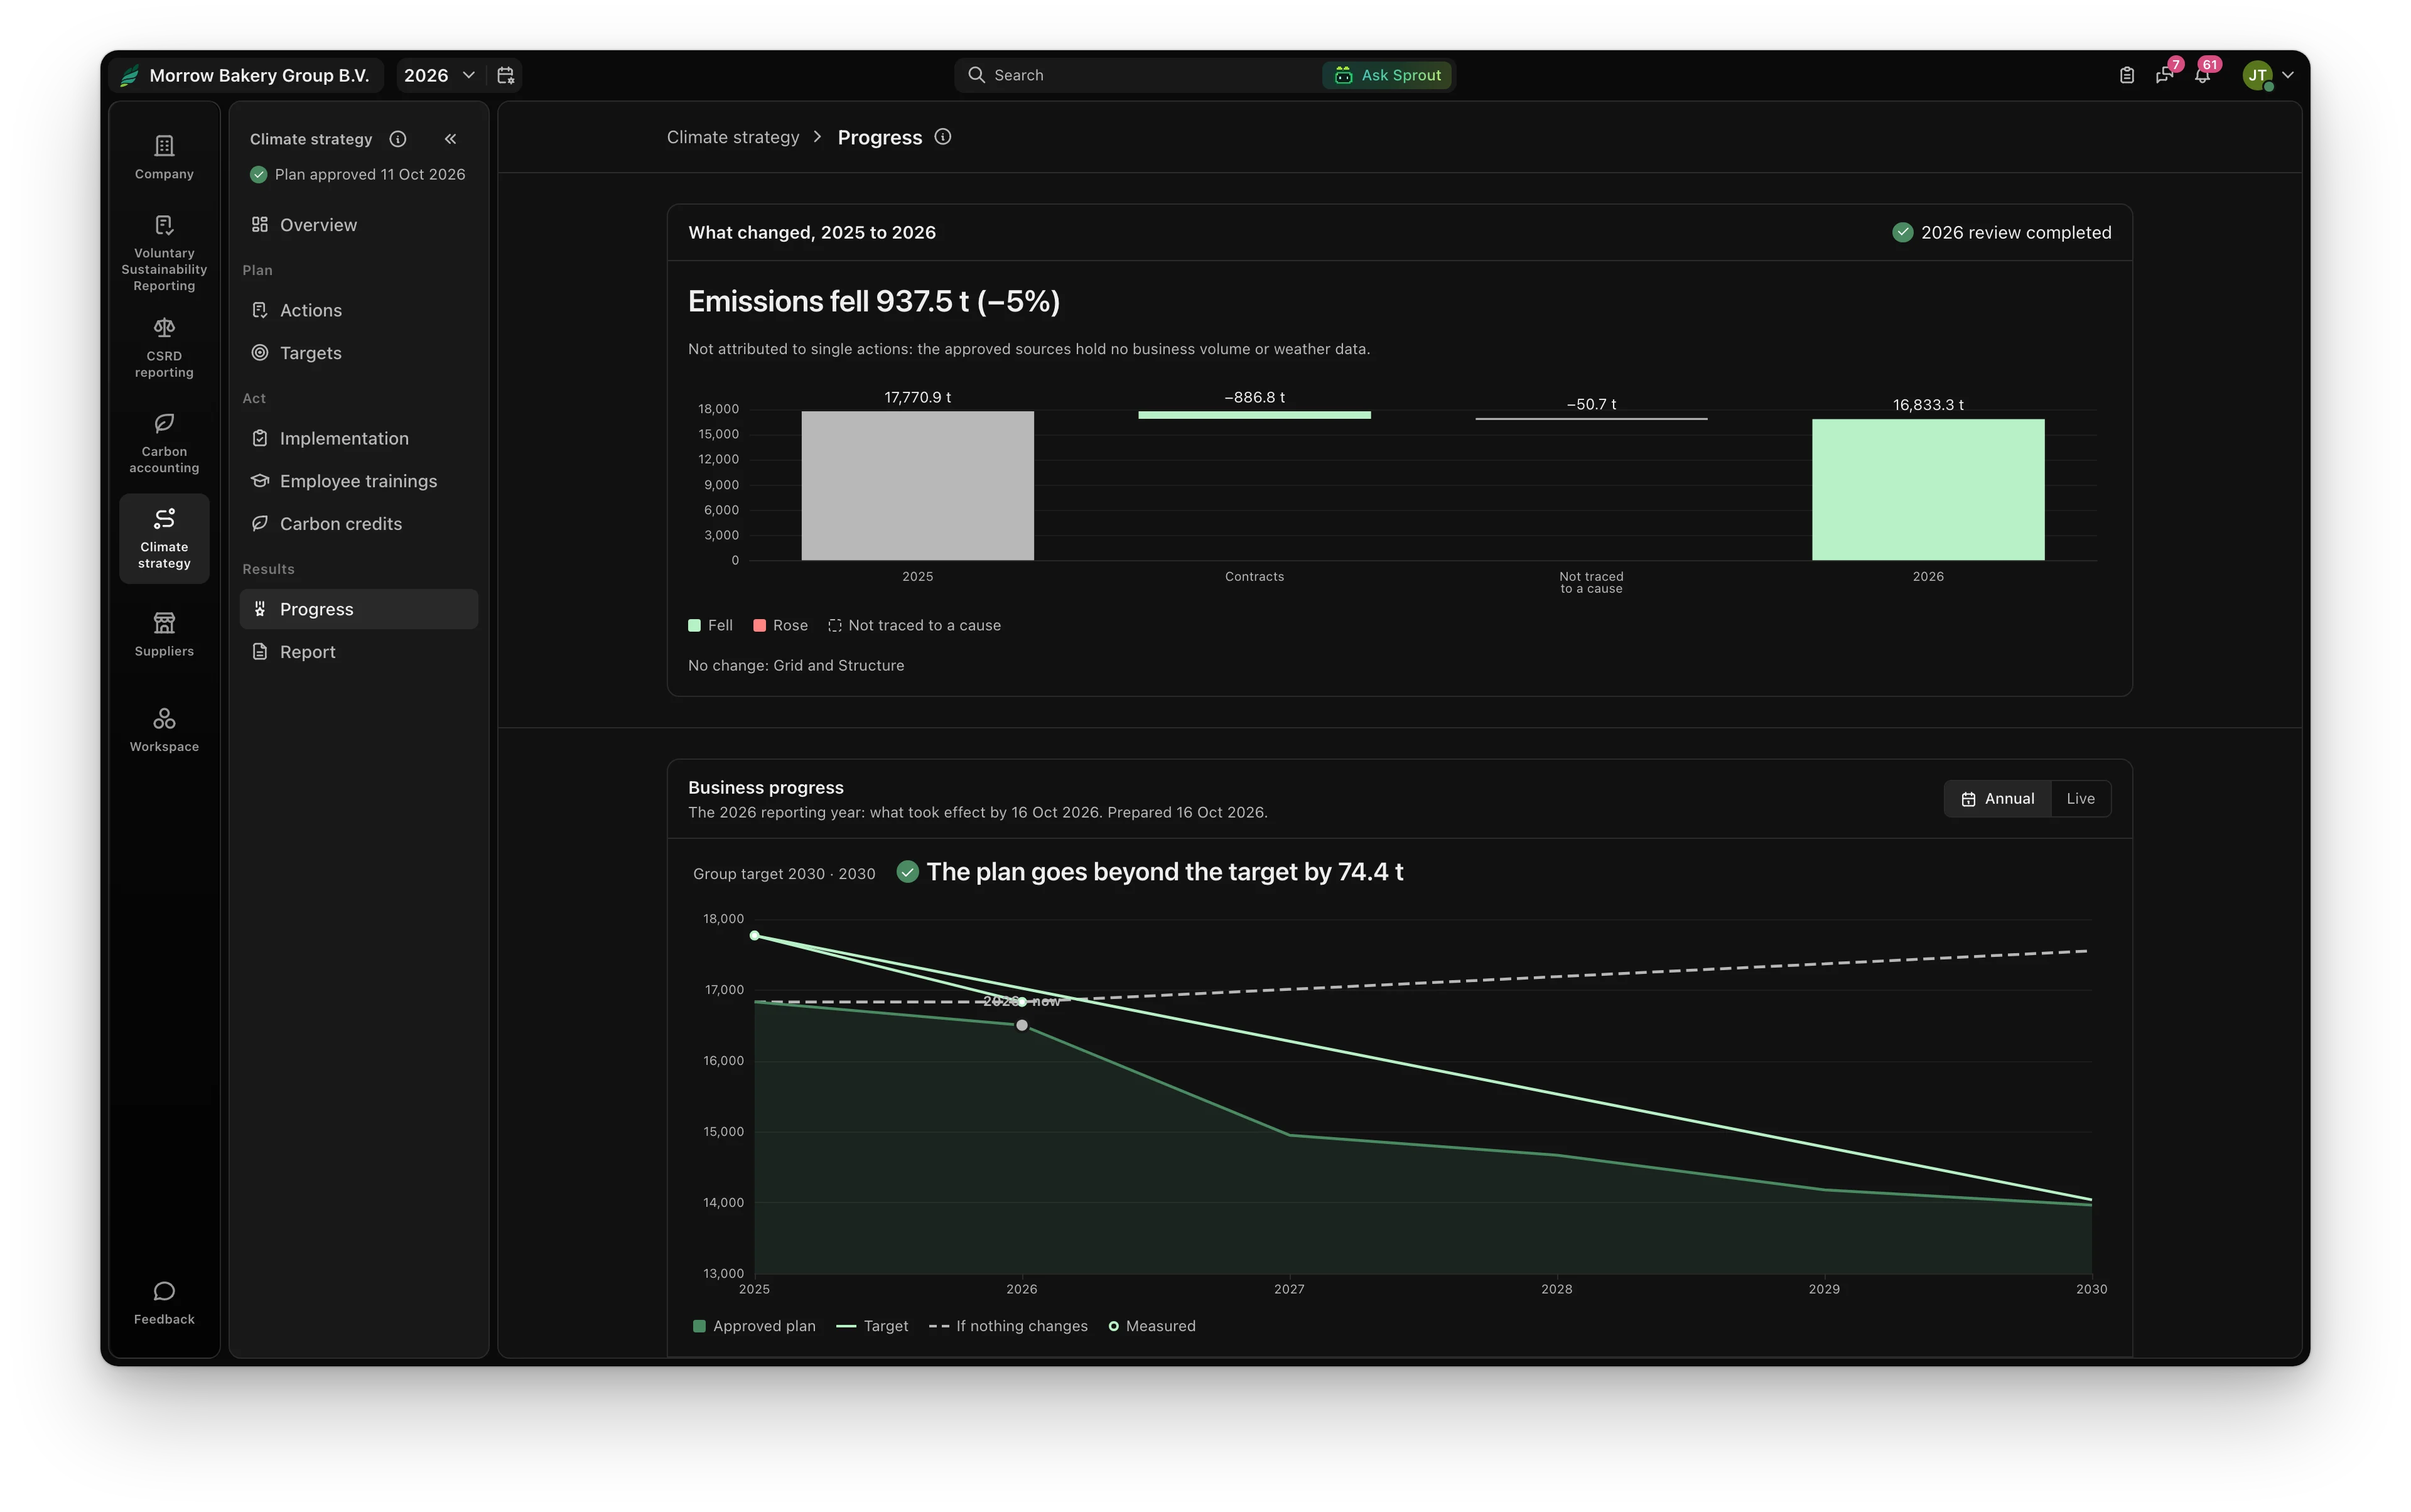Click the gray 2025 bar in the waterfall chart

tap(917, 486)
